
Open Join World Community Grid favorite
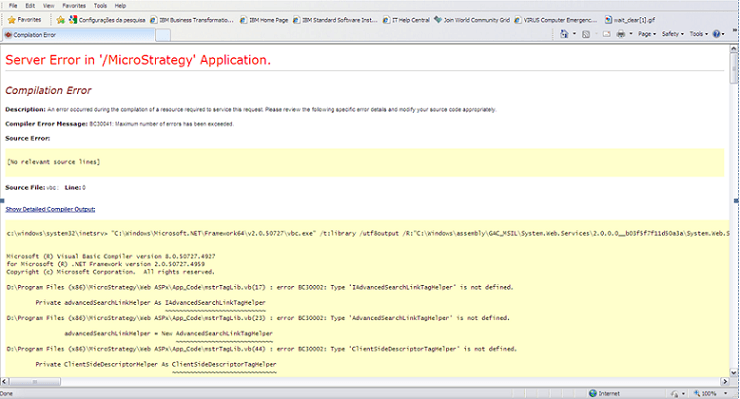coord(472,20)
